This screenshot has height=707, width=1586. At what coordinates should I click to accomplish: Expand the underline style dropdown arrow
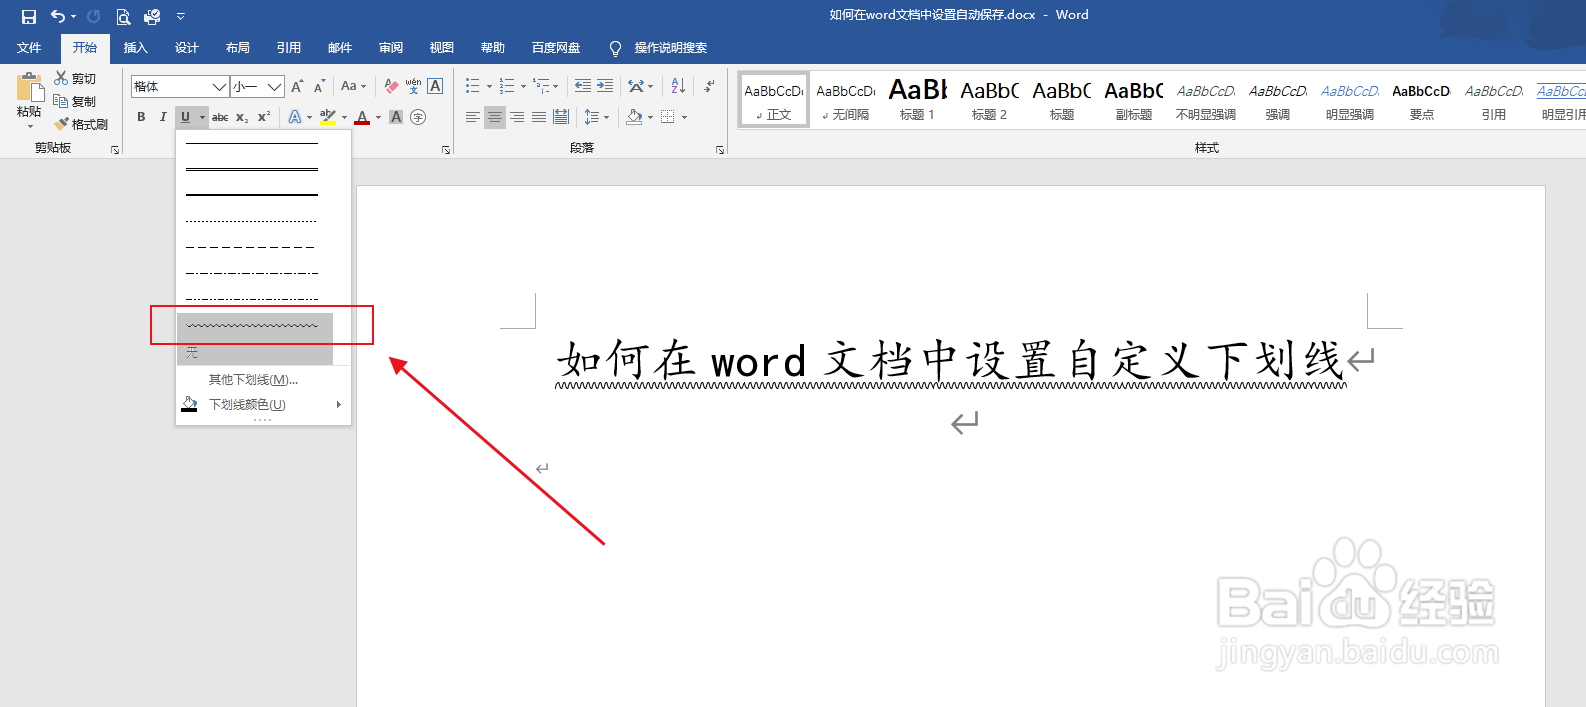(202, 117)
